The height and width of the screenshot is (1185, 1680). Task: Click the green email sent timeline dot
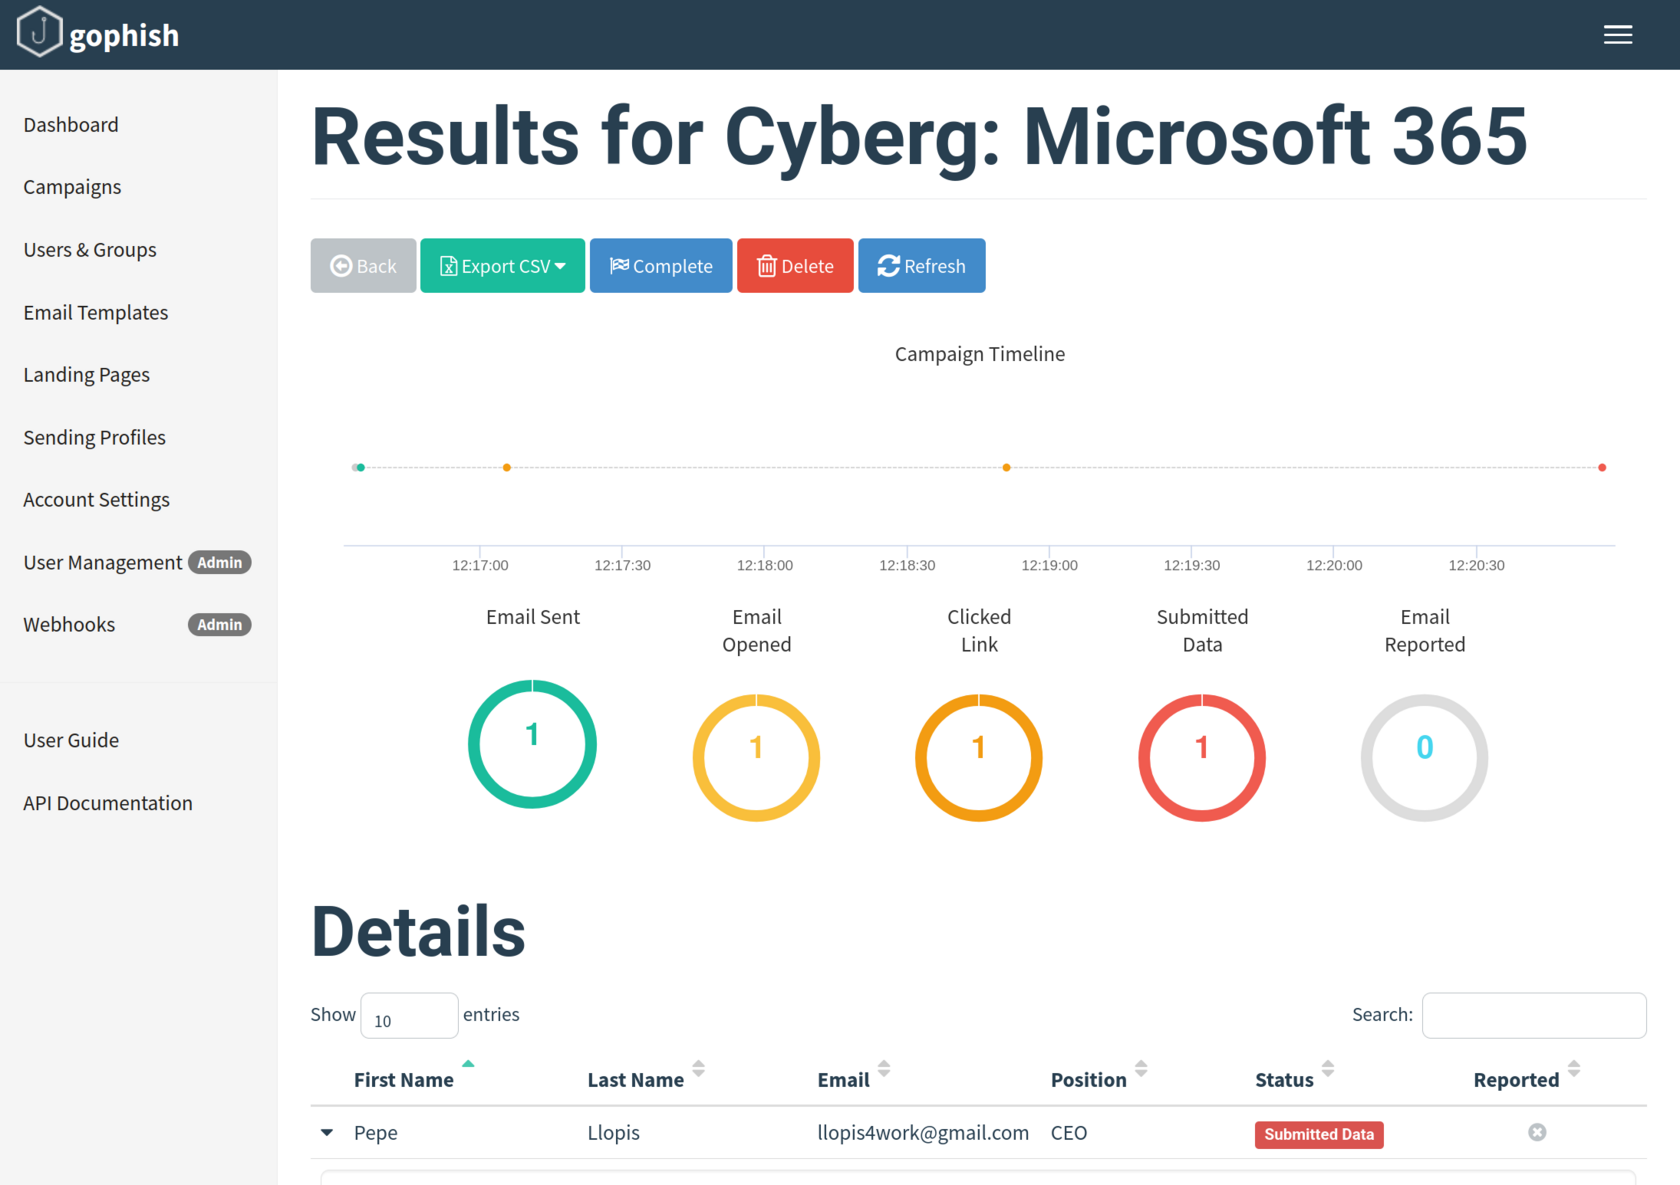361,467
